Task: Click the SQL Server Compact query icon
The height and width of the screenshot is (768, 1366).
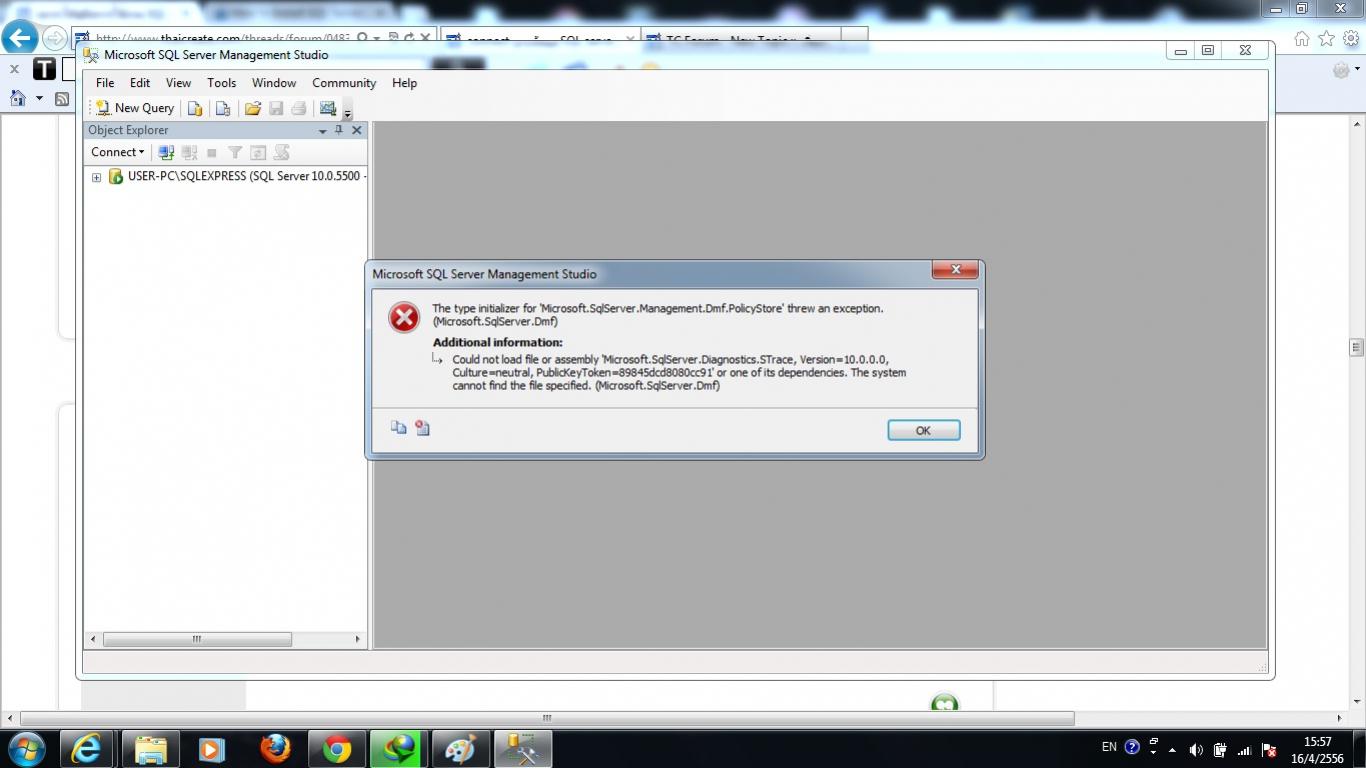Action: [x=223, y=108]
